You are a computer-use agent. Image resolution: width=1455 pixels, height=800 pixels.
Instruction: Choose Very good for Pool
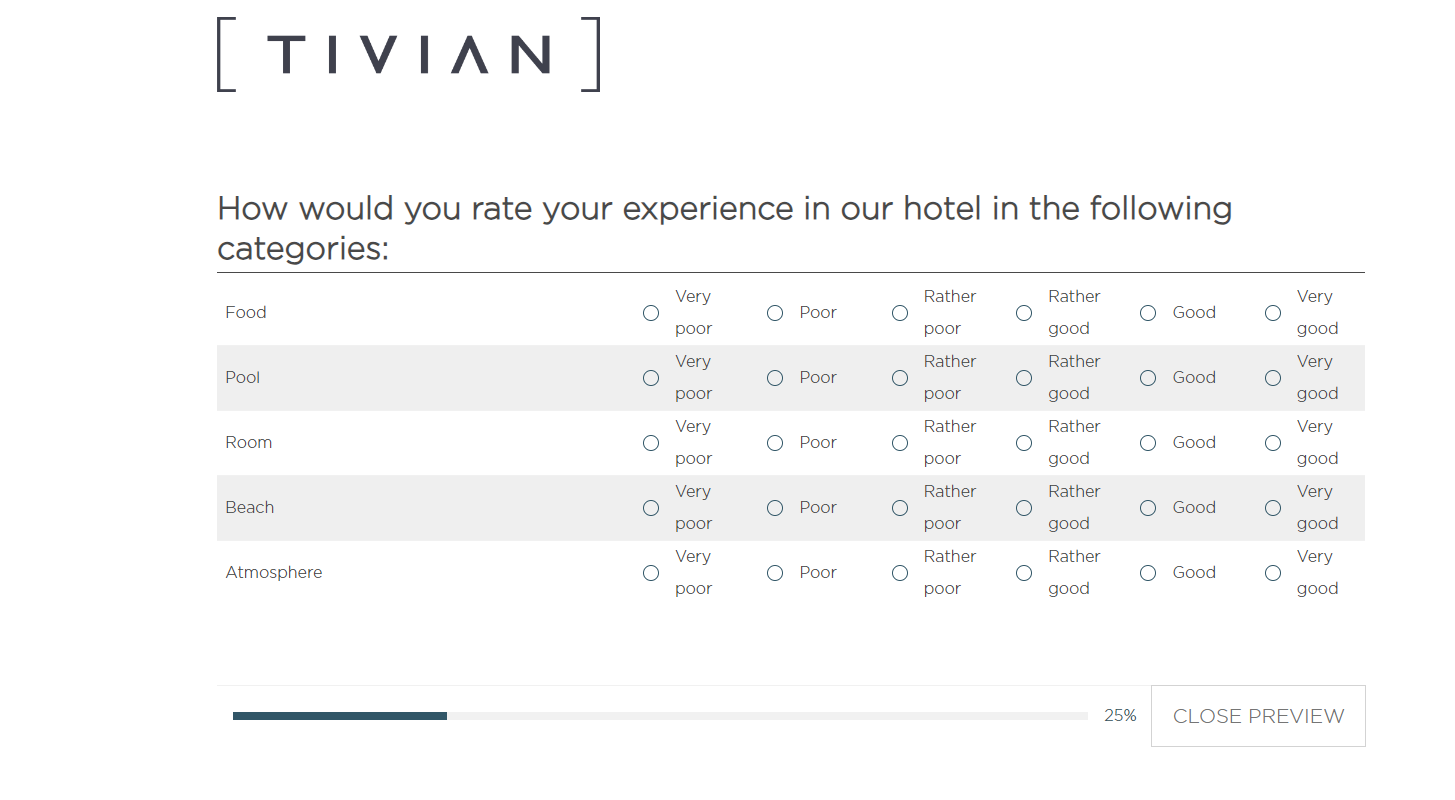(x=1273, y=378)
